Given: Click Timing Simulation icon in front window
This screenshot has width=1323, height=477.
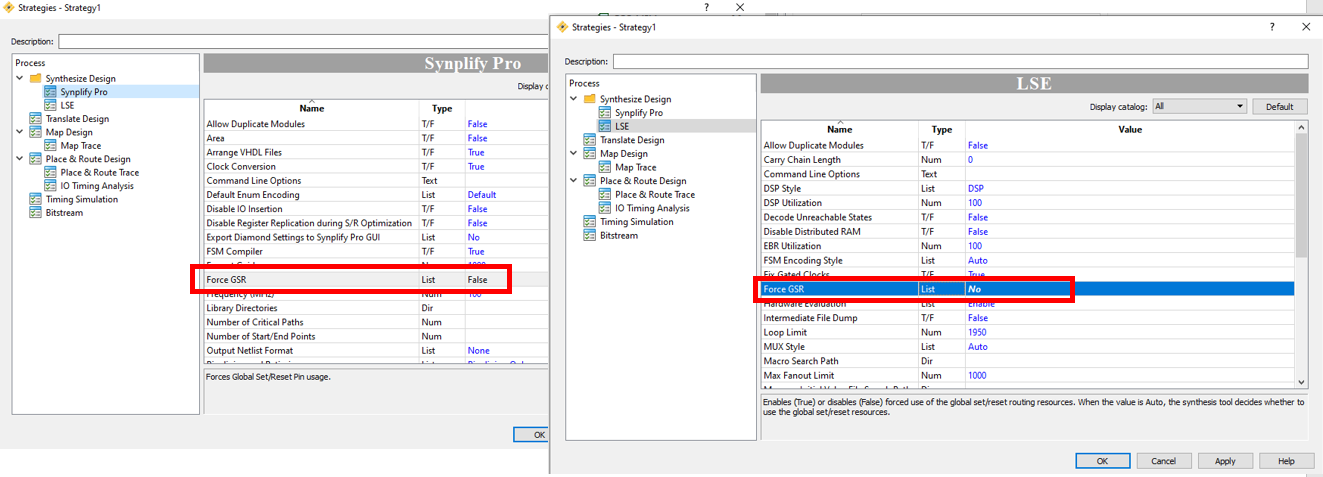Looking at the screenshot, I should pyautogui.click(x=590, y=222).
